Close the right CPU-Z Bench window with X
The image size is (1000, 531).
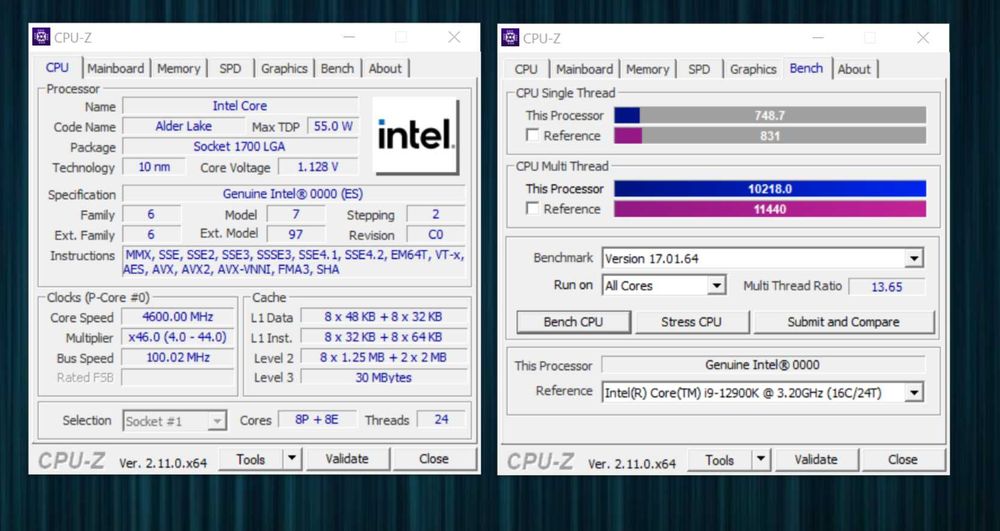(923, 38)
